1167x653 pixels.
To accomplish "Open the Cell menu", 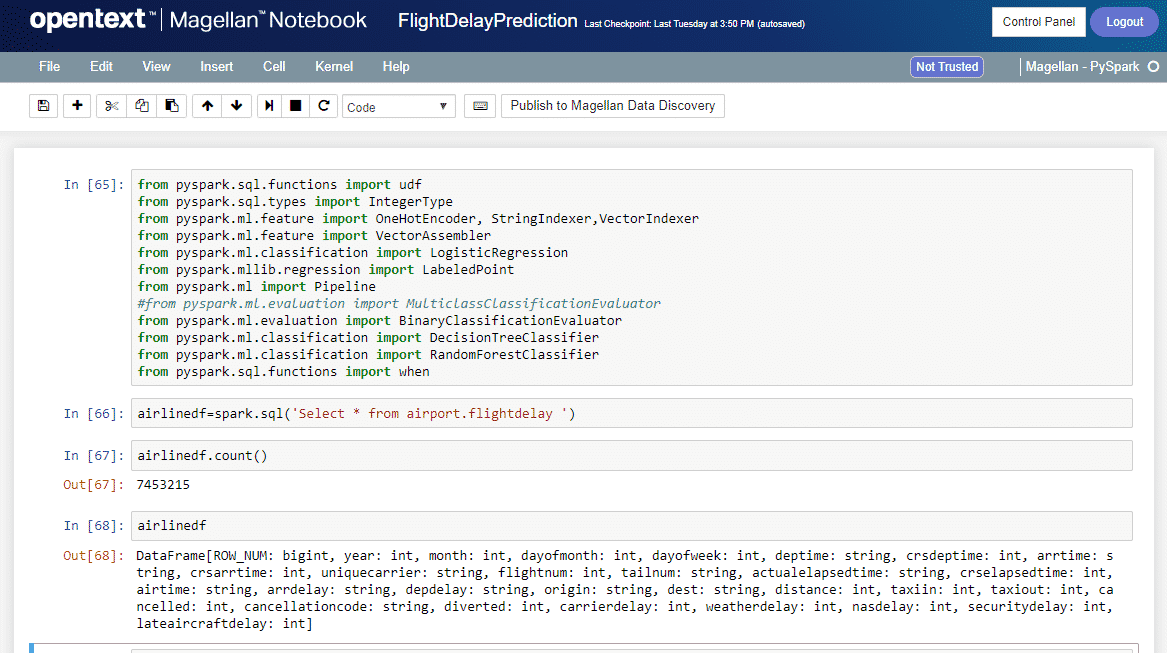I will click(x=273, y=67).
